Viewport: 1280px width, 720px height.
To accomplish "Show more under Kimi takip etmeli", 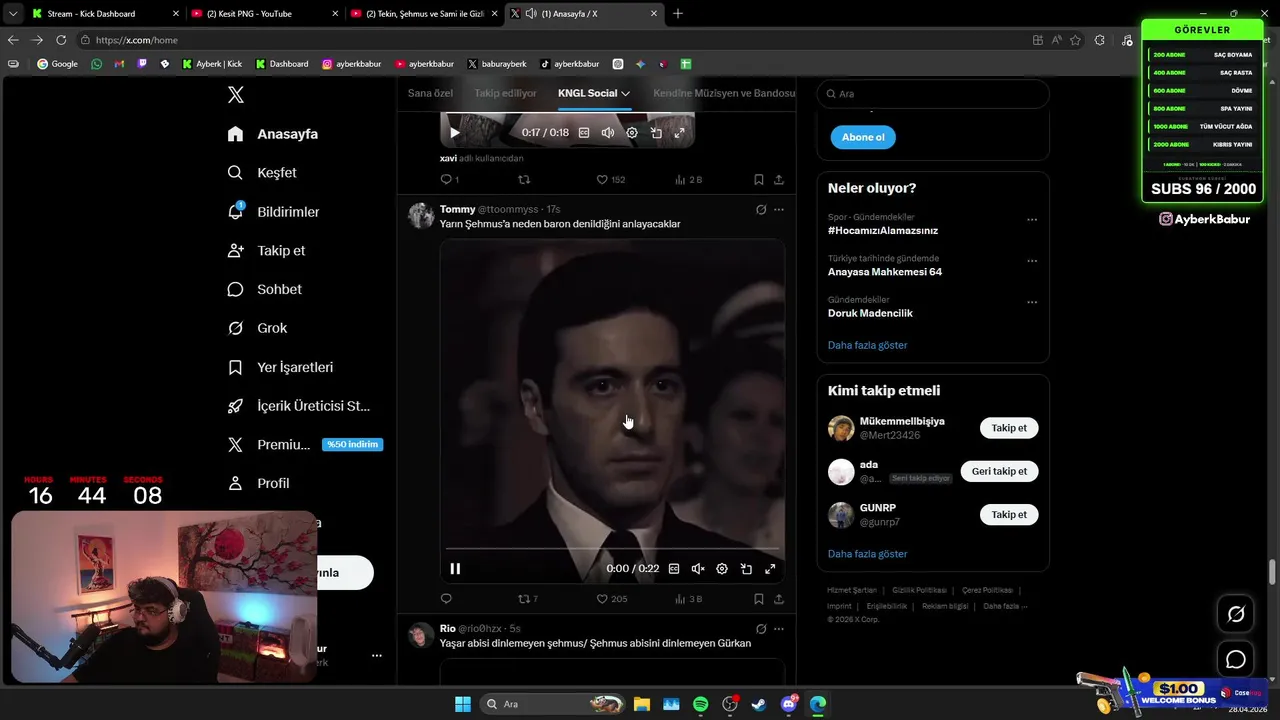I will [868, 554].
